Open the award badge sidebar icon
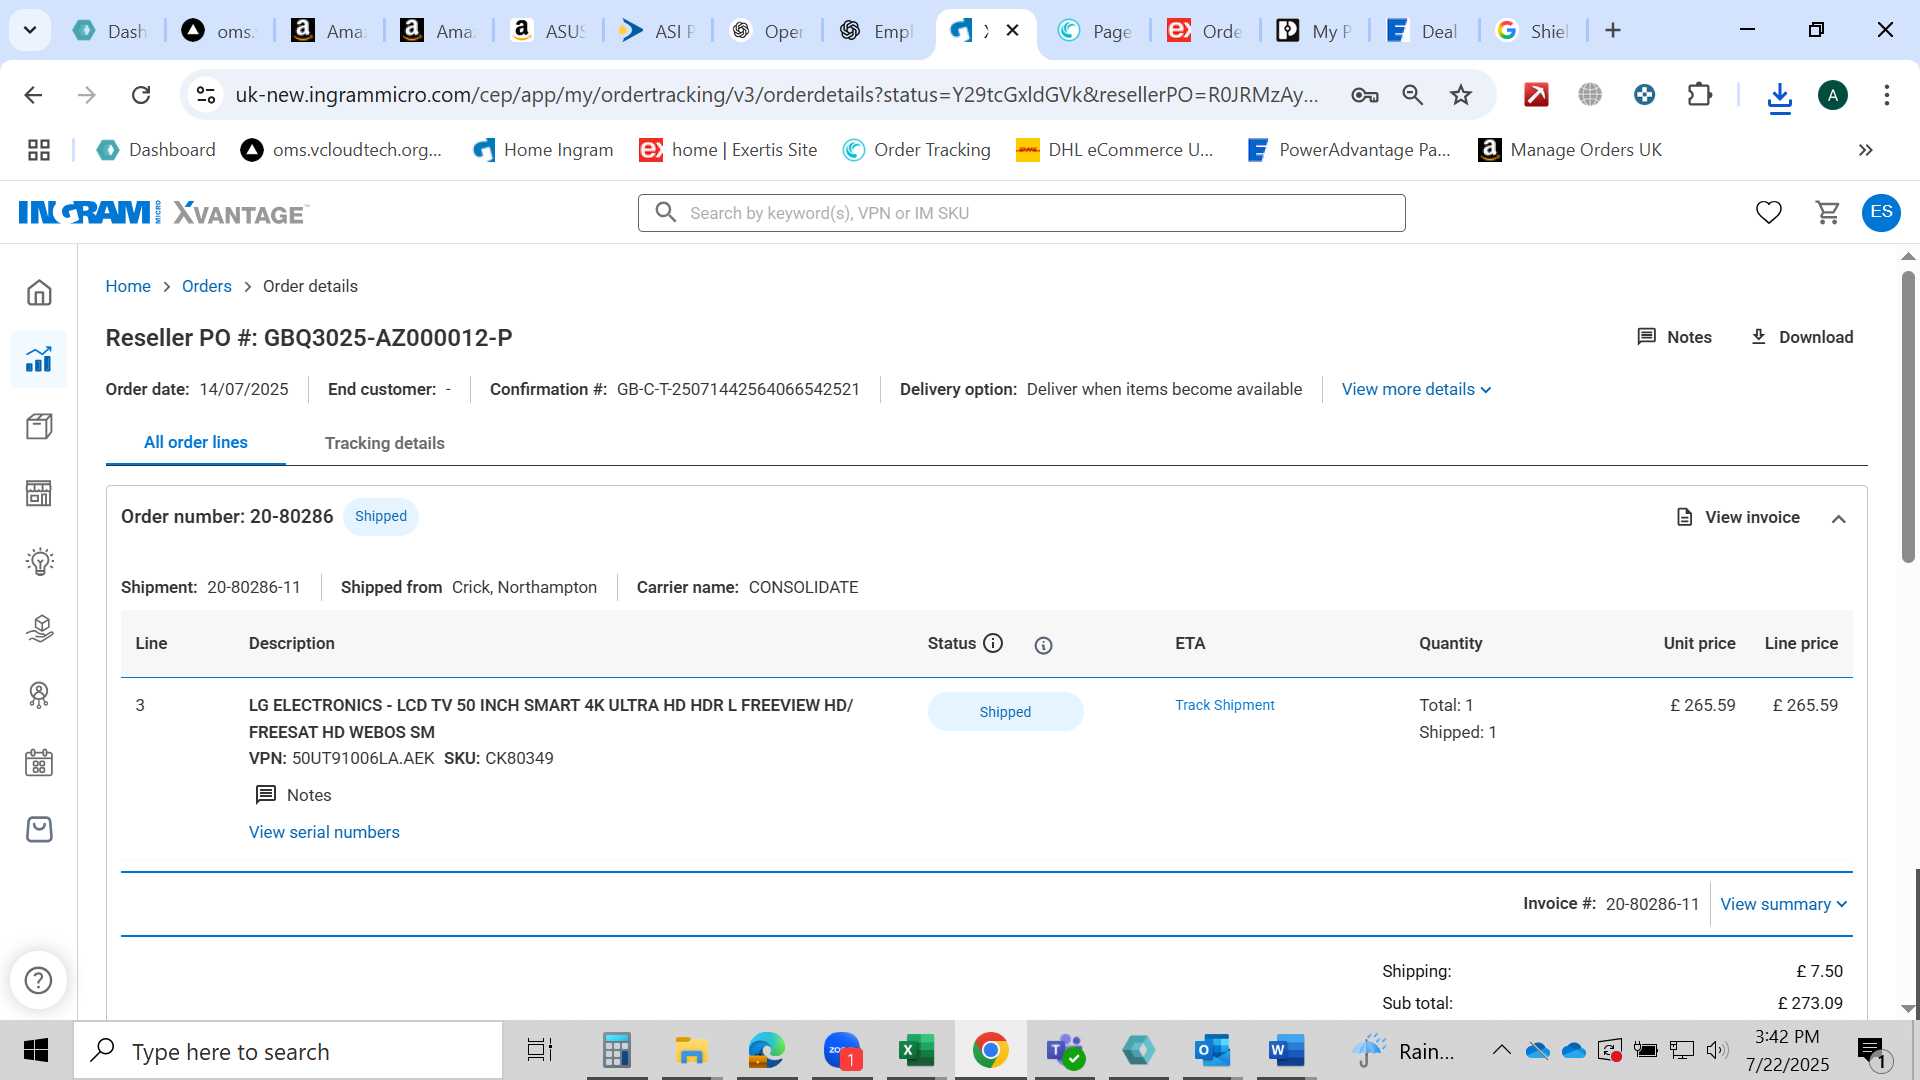 tap(39, 695)
